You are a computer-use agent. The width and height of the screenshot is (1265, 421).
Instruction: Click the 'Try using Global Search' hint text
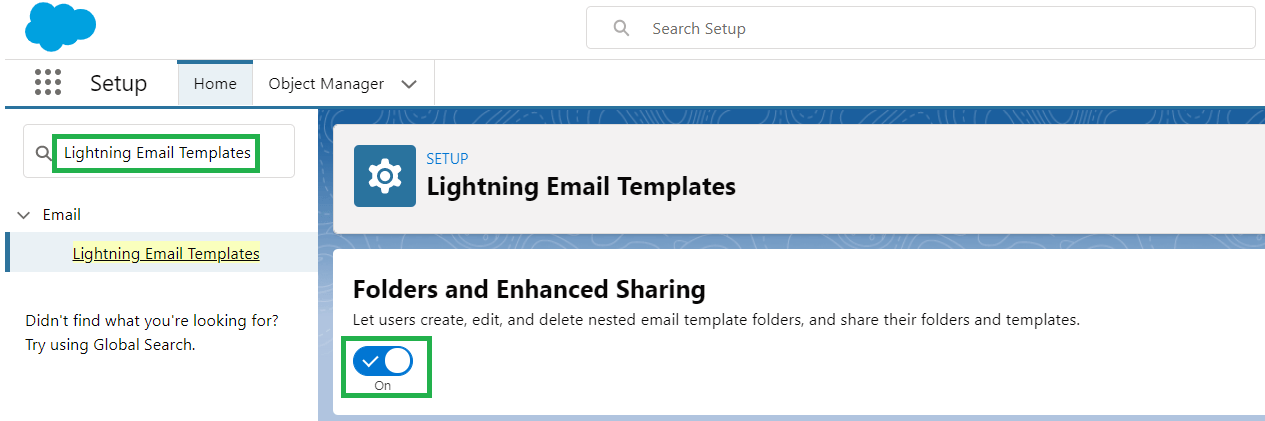click(110, 345)
